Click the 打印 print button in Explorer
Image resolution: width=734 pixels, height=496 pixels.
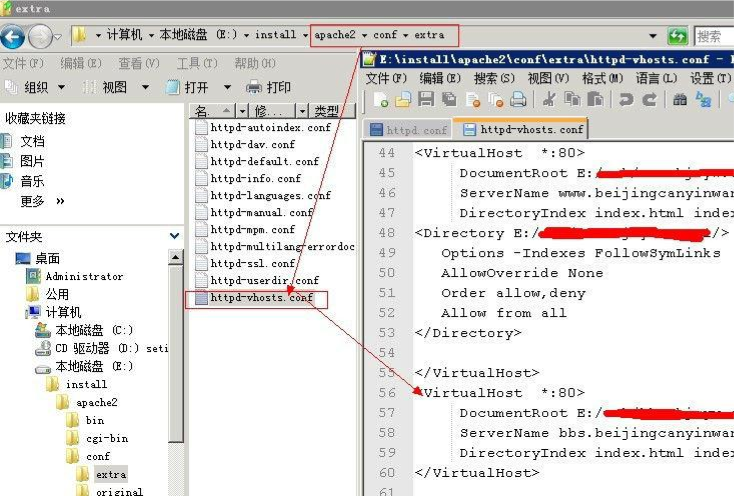tap(268, 87)
